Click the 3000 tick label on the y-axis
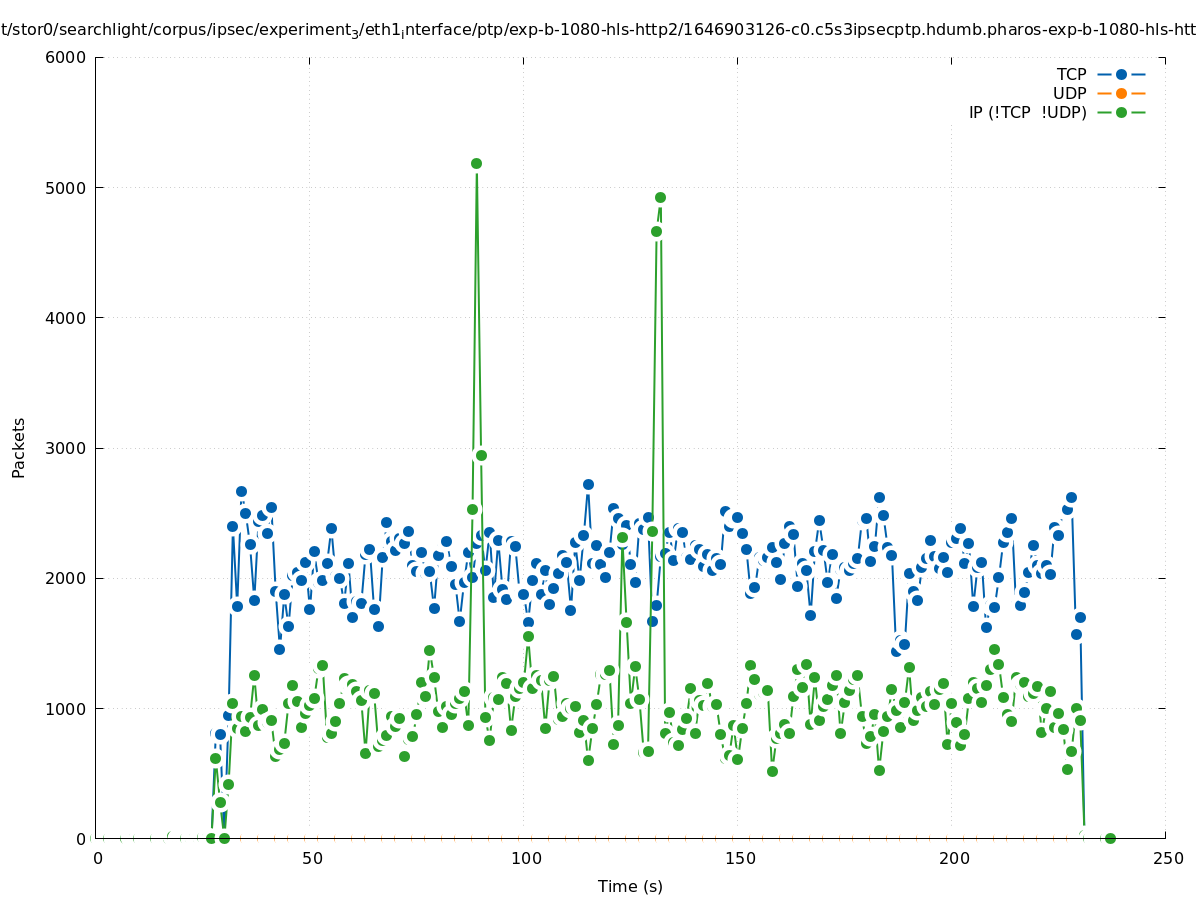The width and height of the screenshot is (1197, 900). (66, 448)
